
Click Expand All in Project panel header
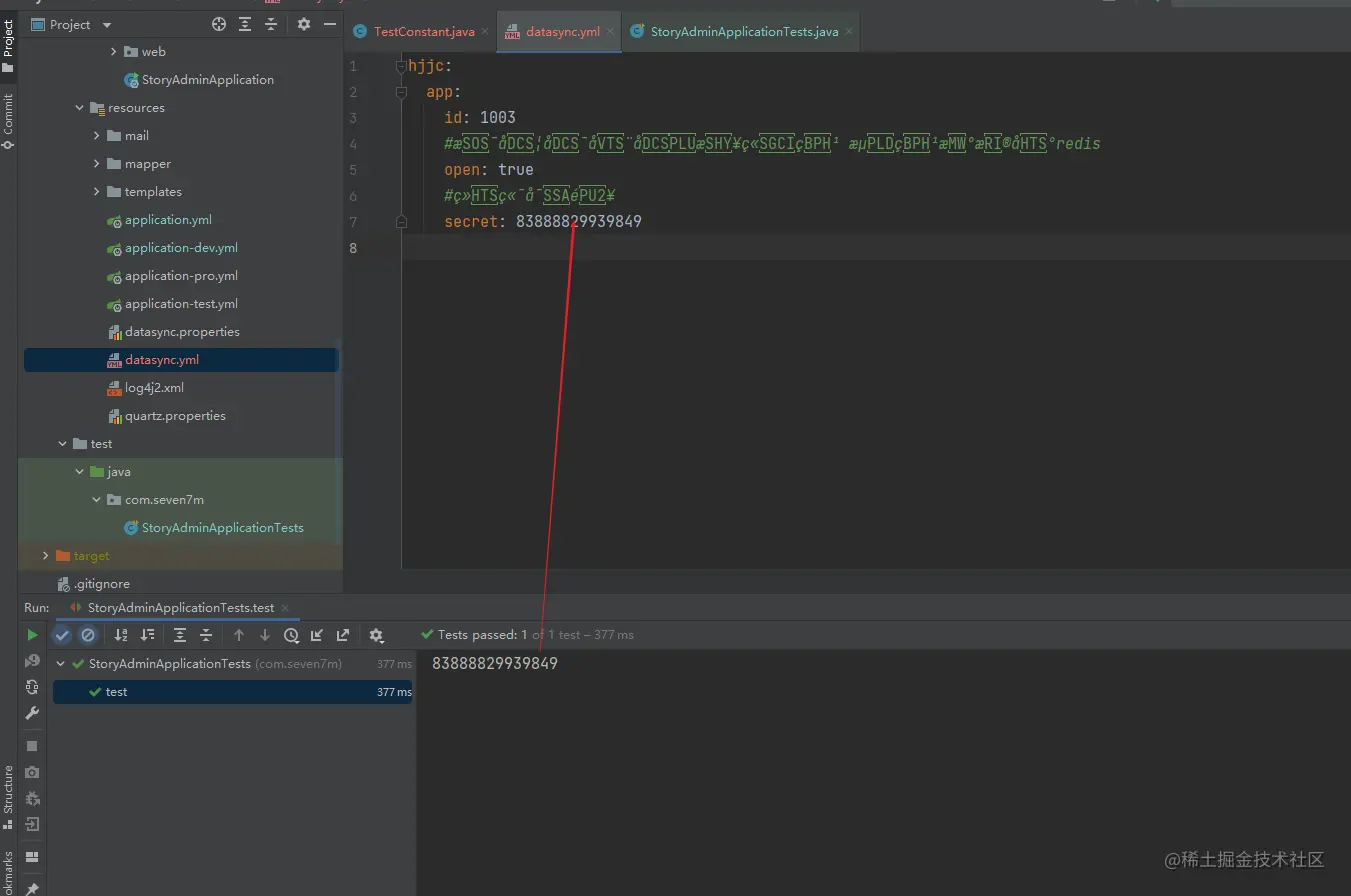point(246,24)
